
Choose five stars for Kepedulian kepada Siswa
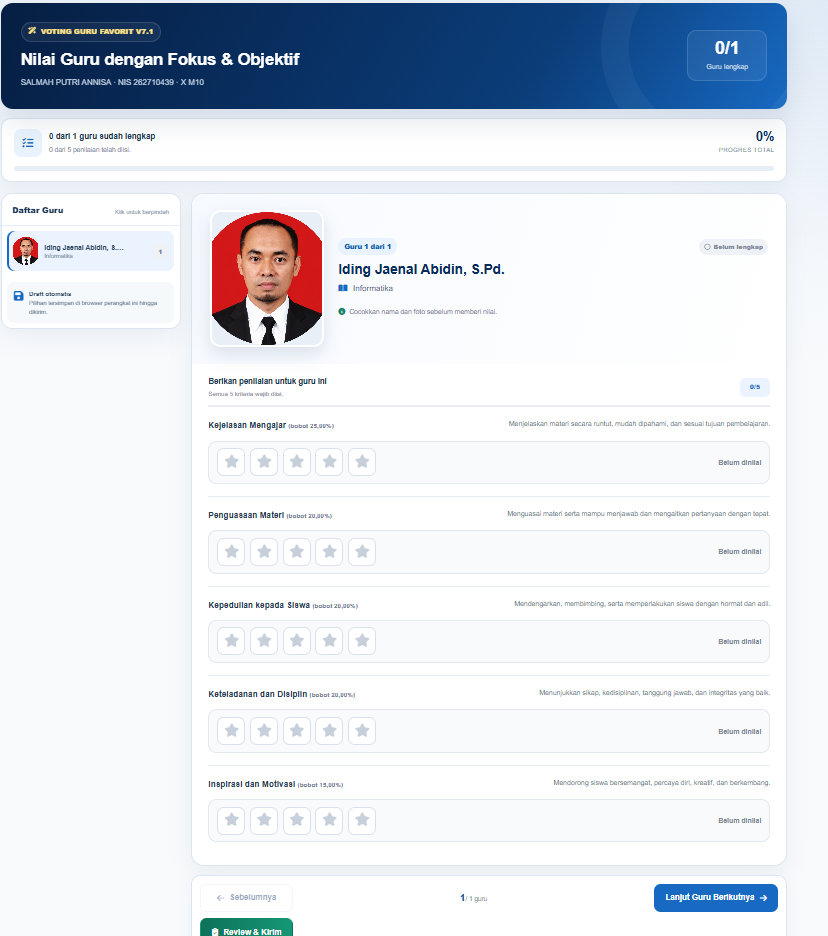click(x=362, y=641)
